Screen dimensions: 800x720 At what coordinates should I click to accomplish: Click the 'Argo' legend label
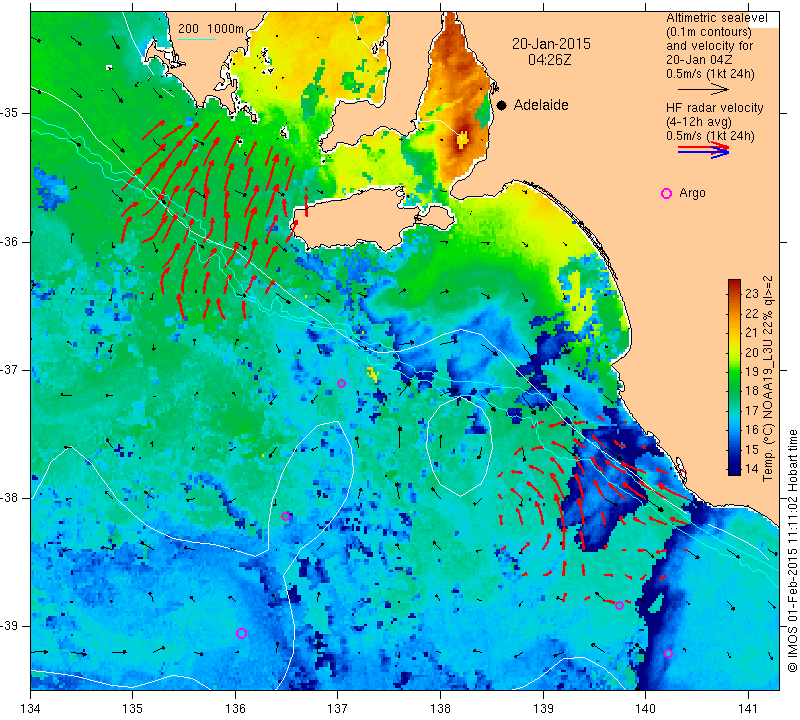pyautogui.click(x=692, y=193)
